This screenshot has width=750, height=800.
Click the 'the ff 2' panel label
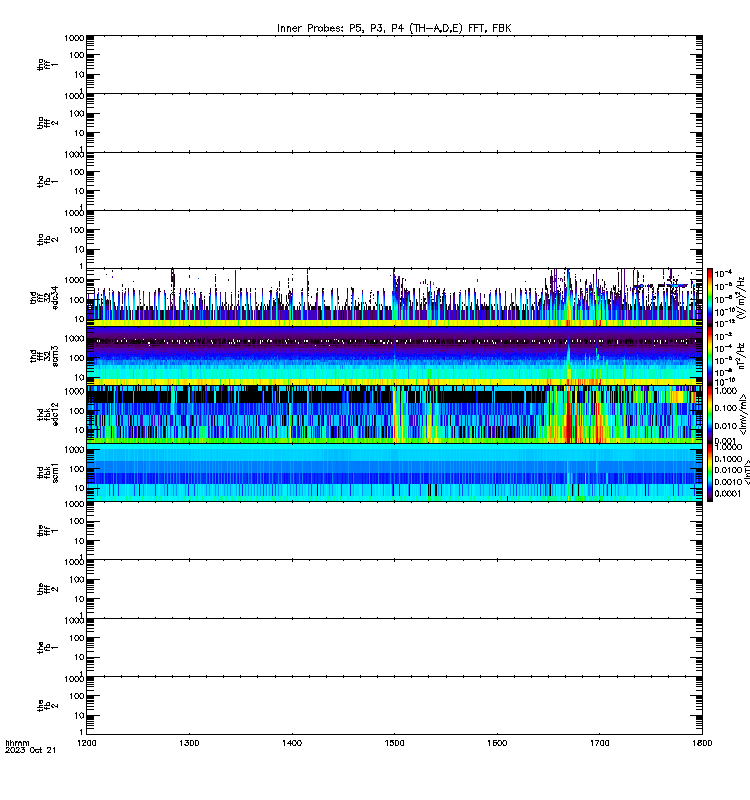pos(47,589)
